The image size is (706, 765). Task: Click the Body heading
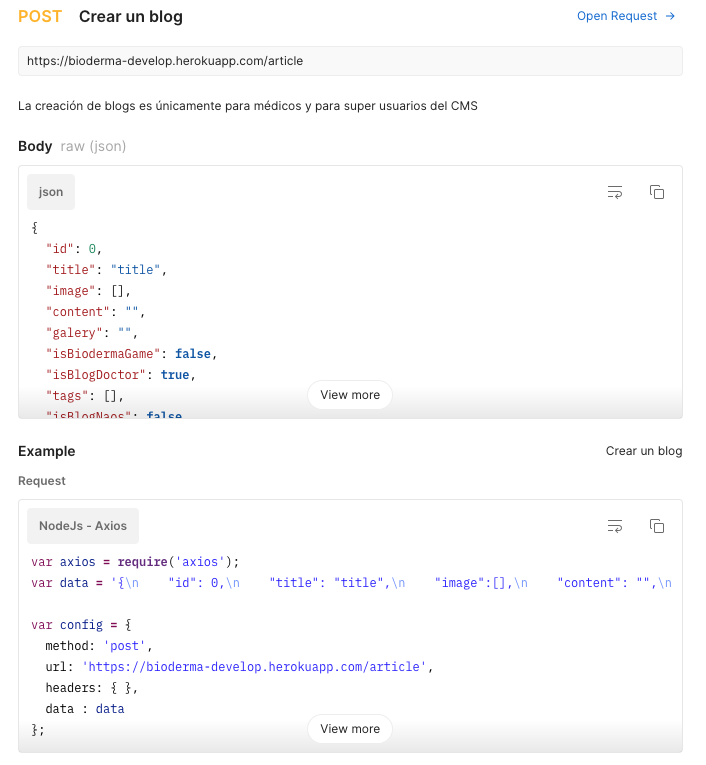[35, 146]
